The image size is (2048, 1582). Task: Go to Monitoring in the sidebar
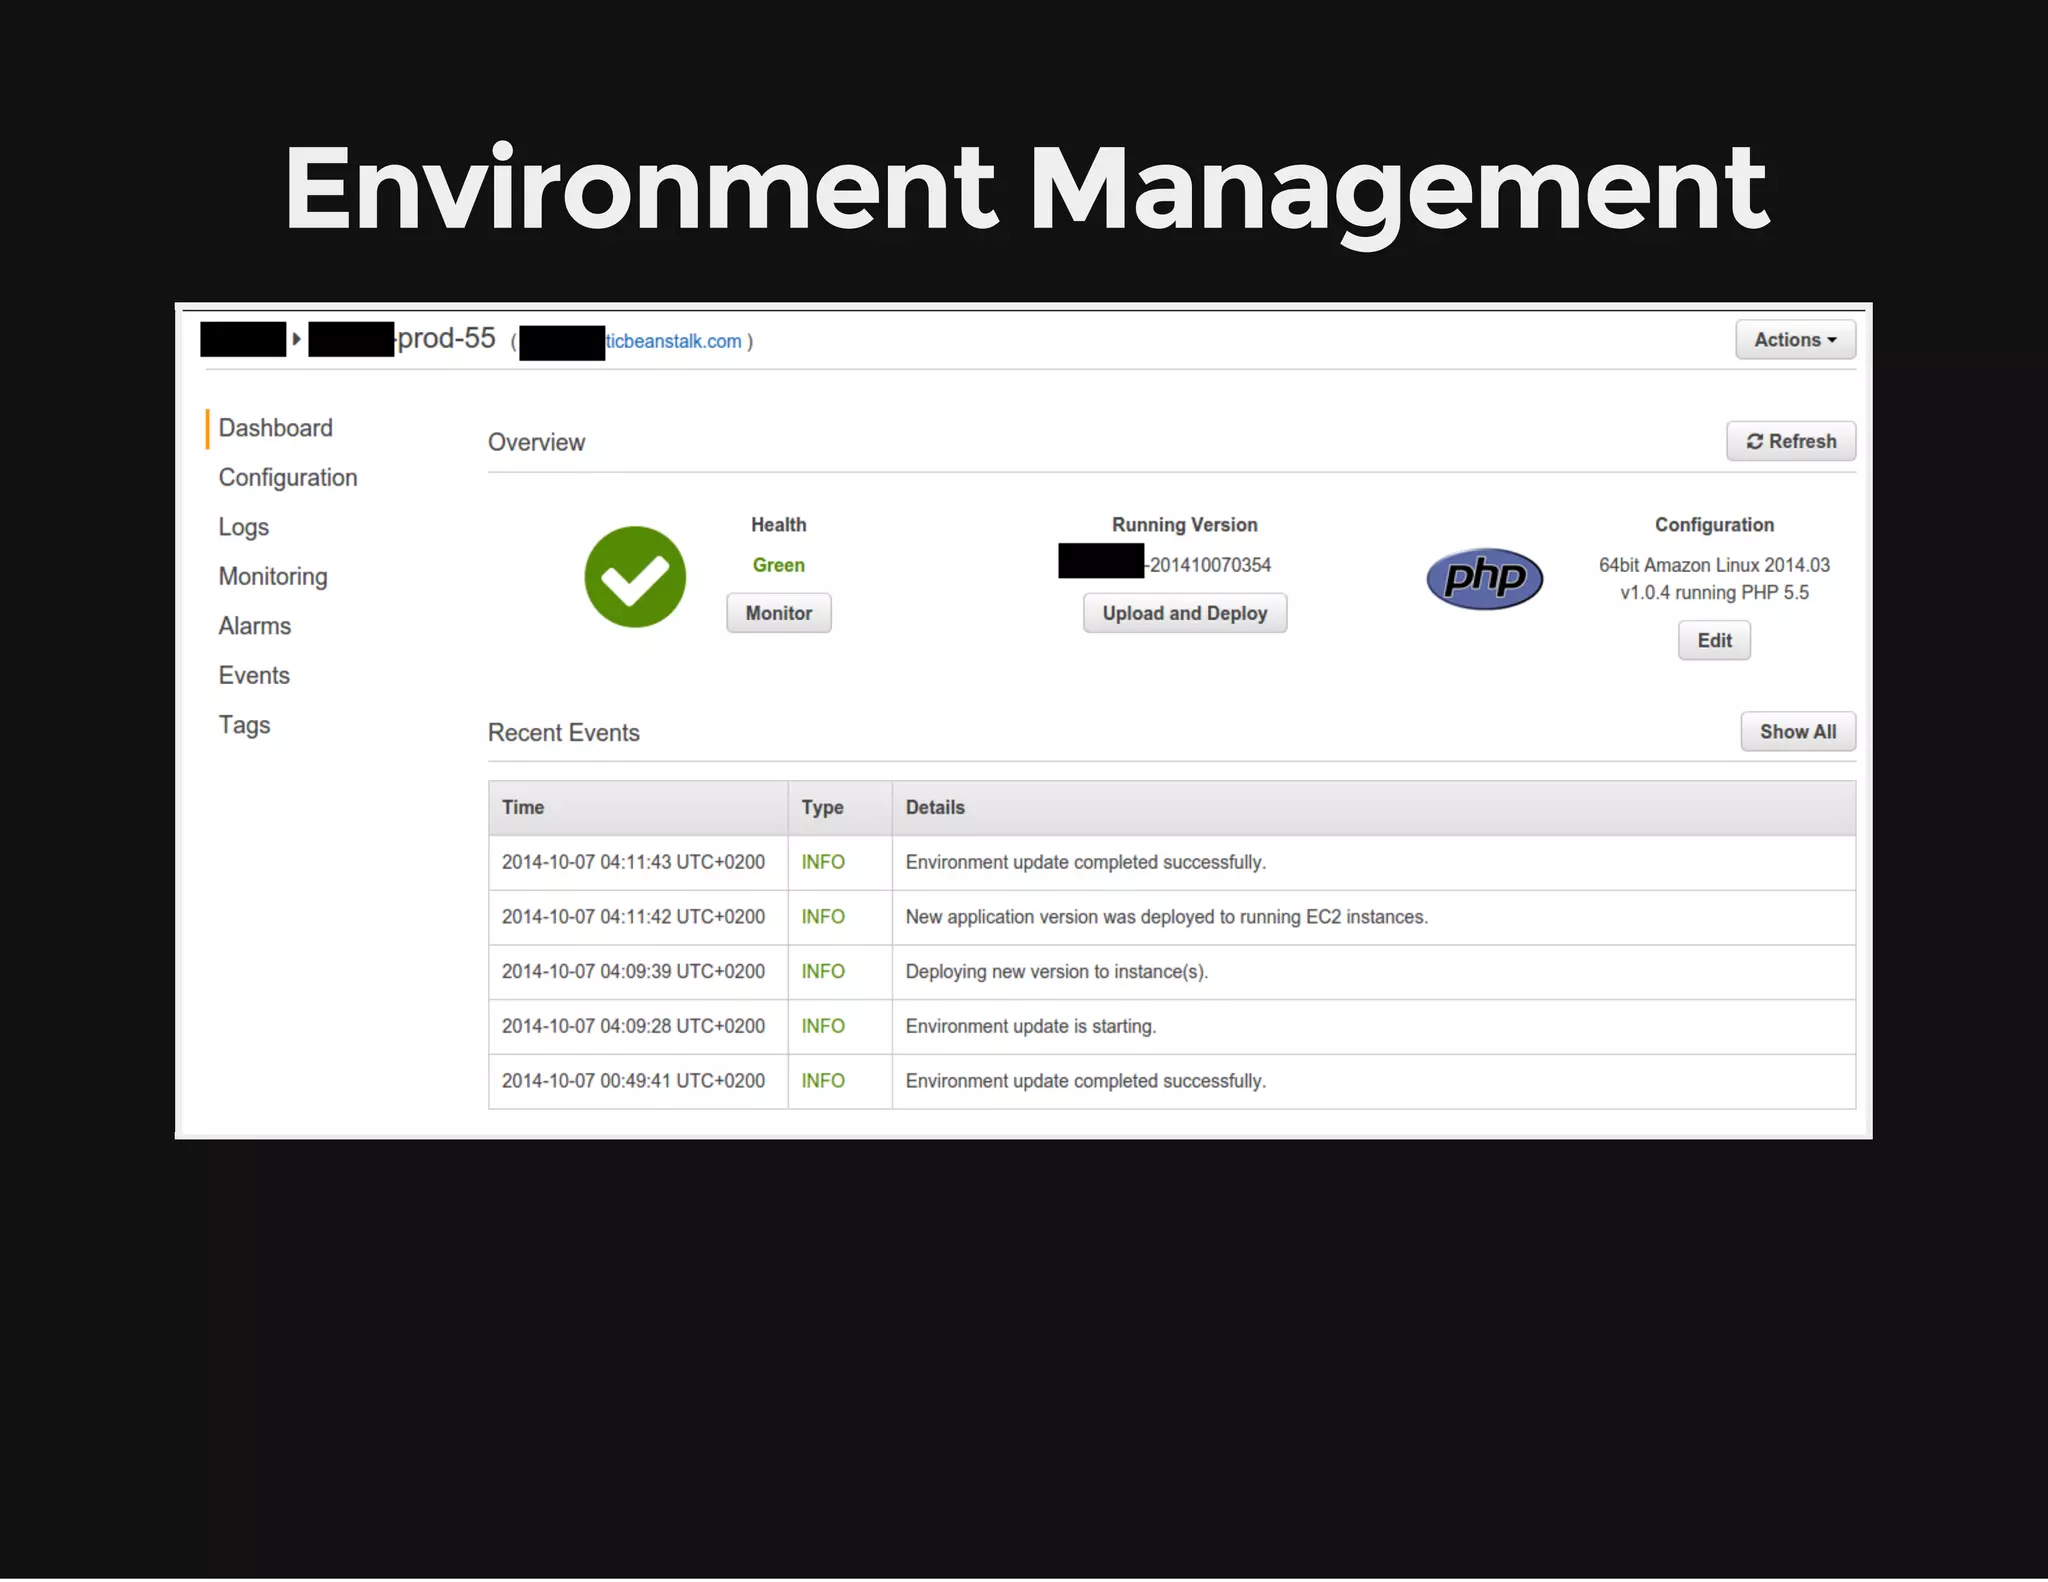[x=273, y=577]
